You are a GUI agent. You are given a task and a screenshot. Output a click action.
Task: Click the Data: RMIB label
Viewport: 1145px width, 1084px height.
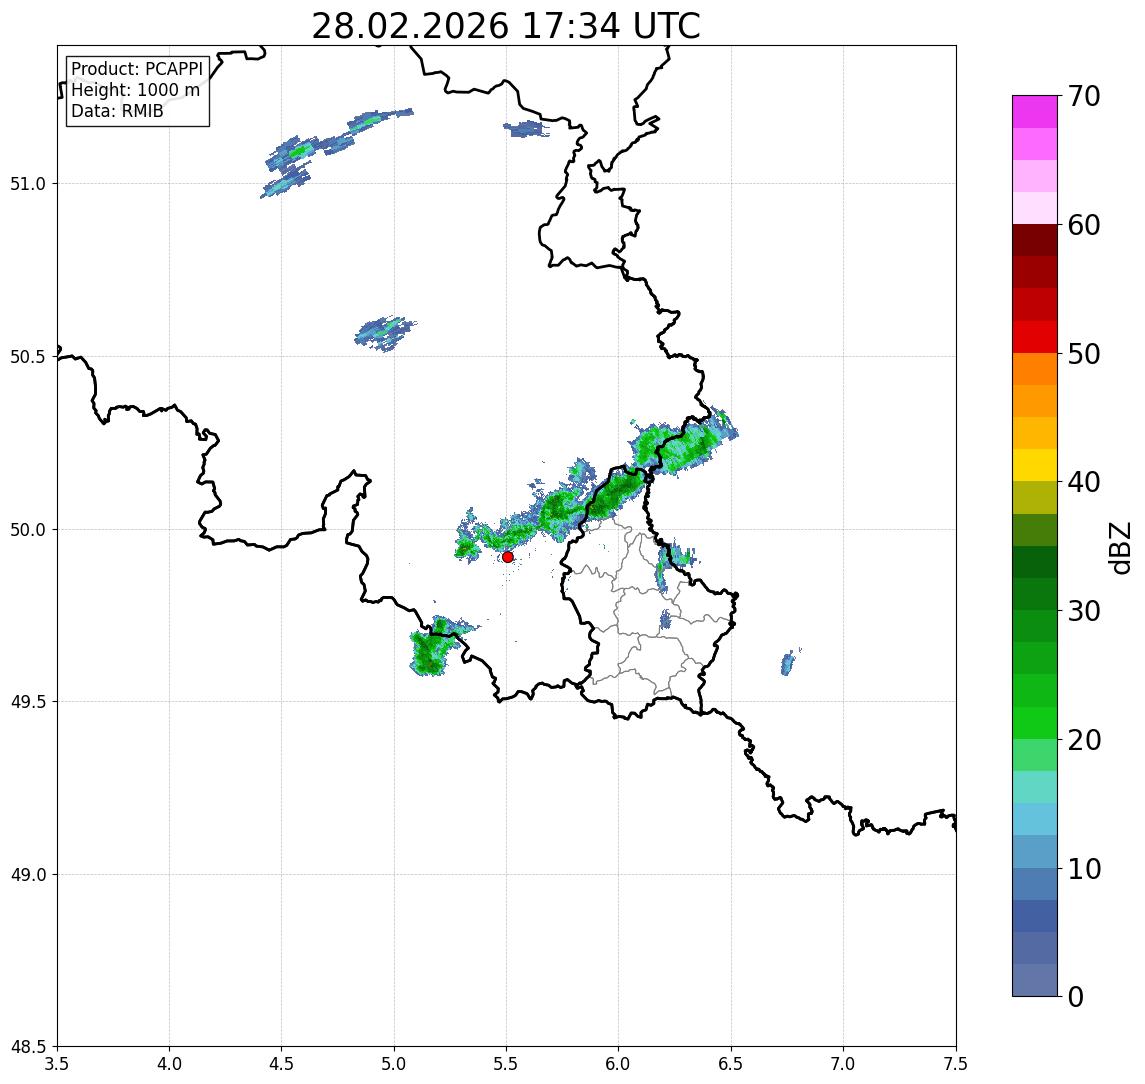[117, 111]
